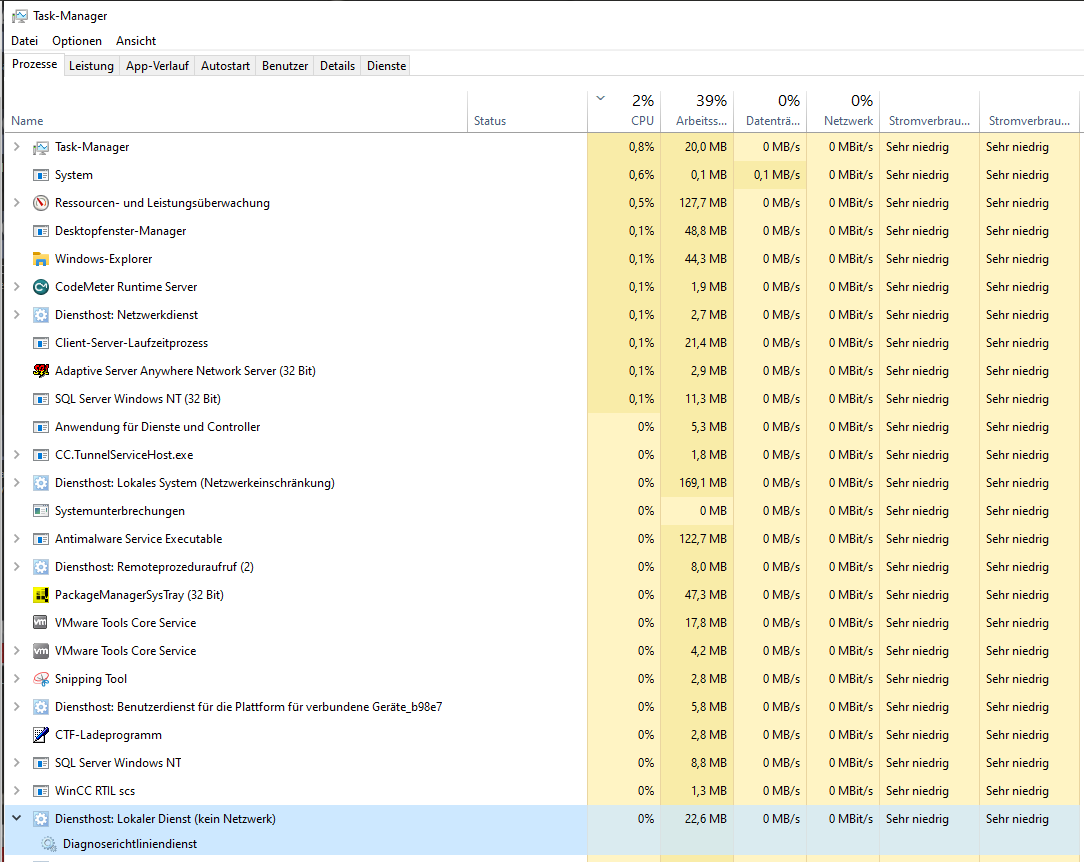Click the Windows-Explorer folder icon
The height and width of the screenshot is (862, 1084).
click(41, 259)
